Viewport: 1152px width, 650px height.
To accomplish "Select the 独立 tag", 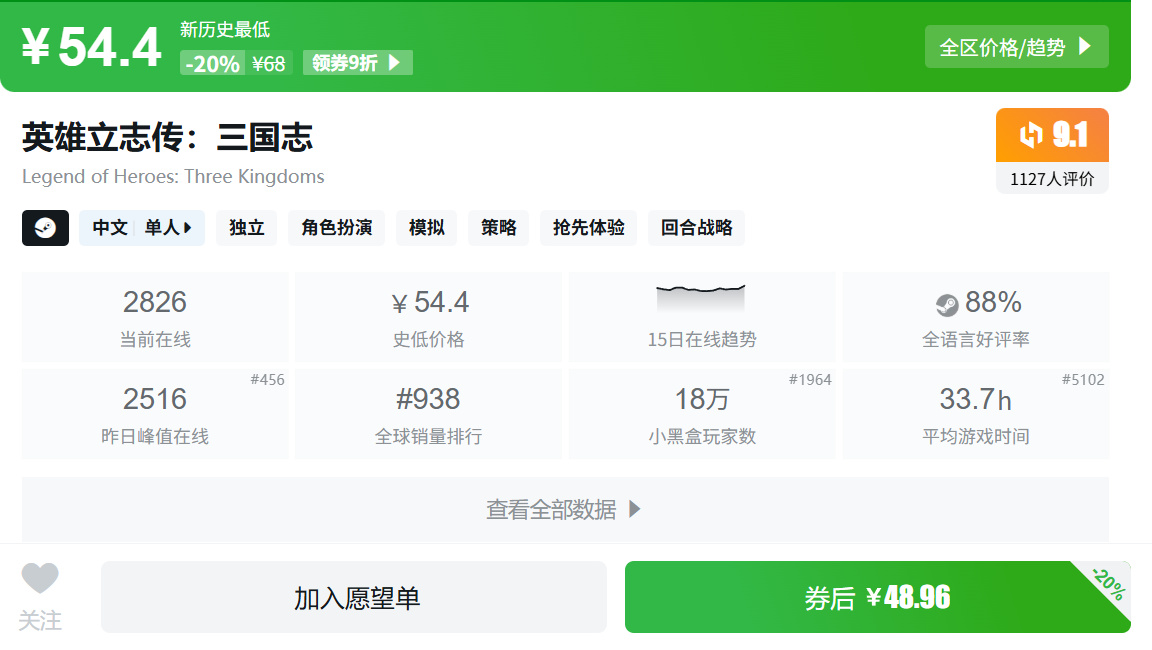I will 247,228.
